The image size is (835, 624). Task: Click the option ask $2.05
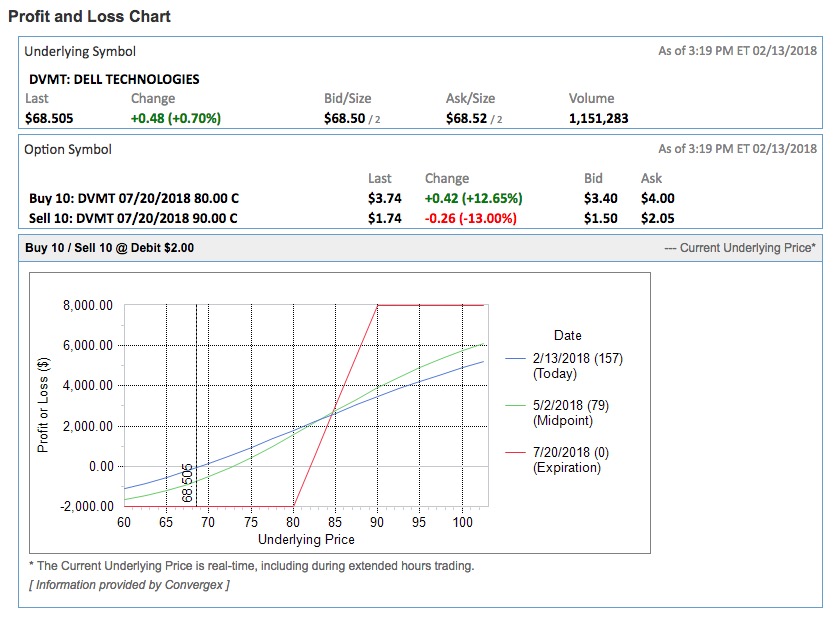pos(658,218)
